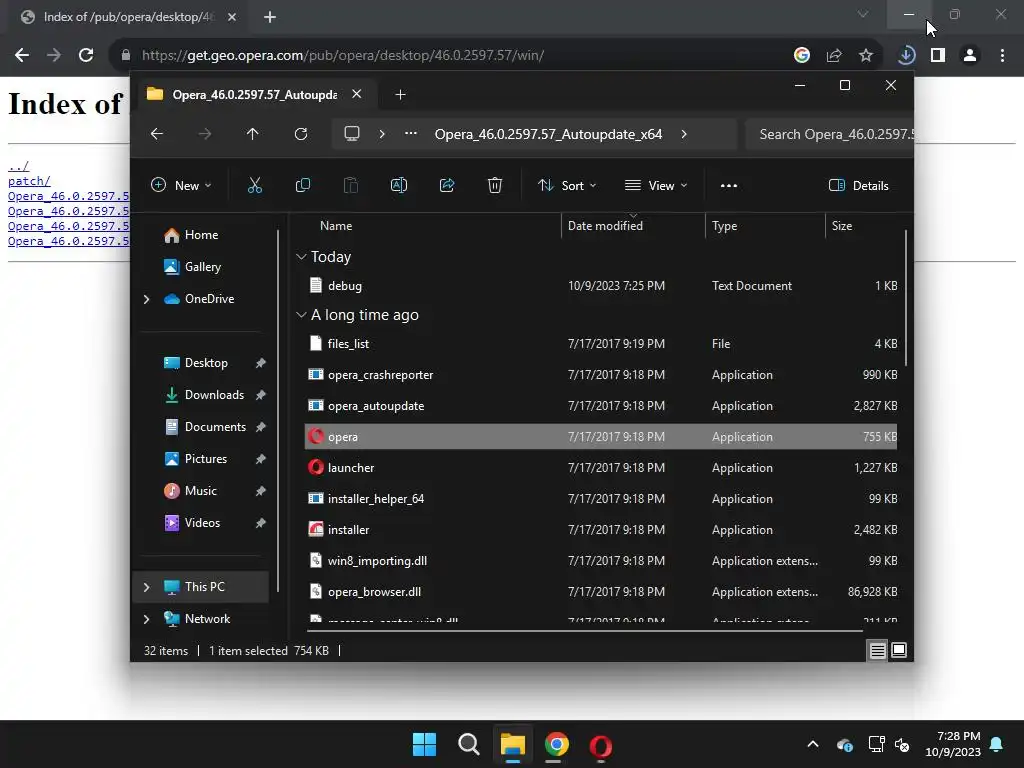Open taskbar Search
Image resolution: width=1024 pixels, height=768 pixels.
pos(469,744)
